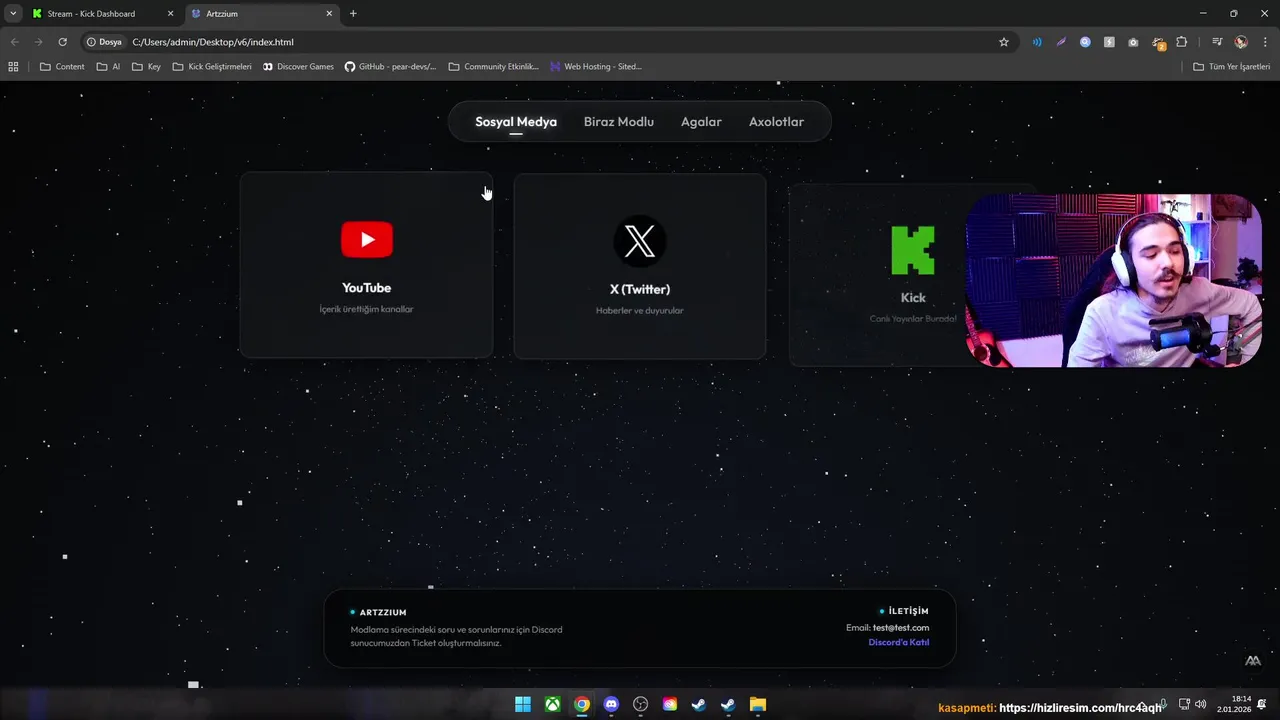1280x720 pixels.
Task: Open a new browser tab
Action: coord(353,14)
